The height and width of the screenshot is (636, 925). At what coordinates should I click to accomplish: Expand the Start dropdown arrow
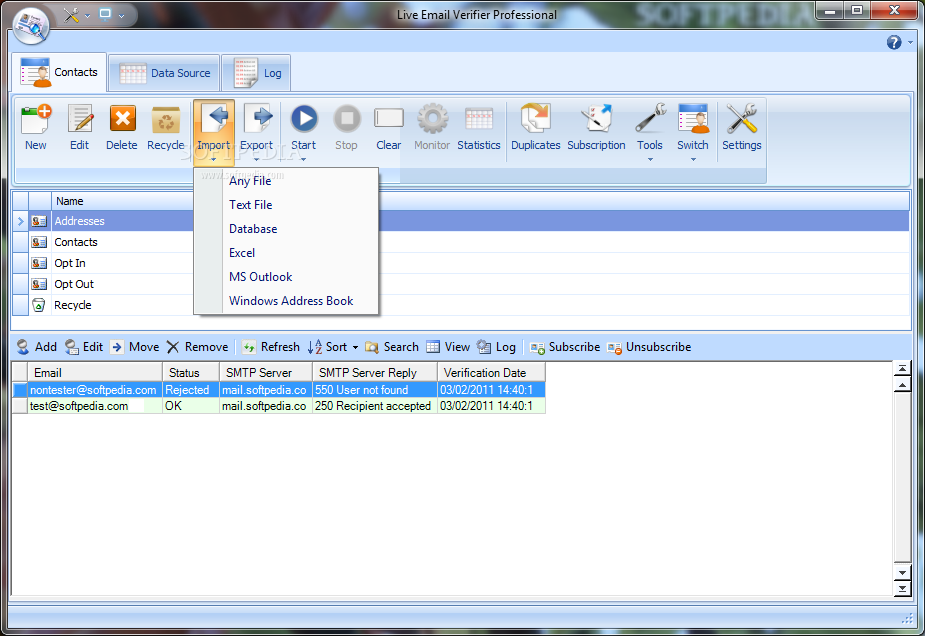pyautogui.click(x=304, y=159)
